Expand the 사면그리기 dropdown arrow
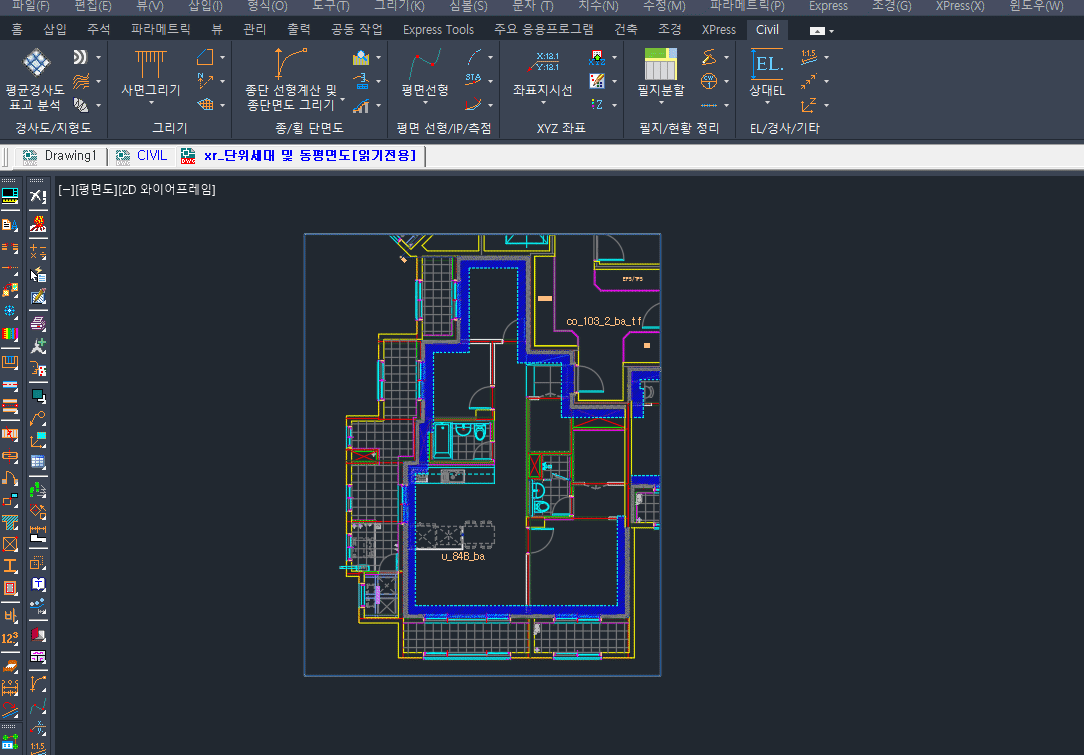The image size is (1084, 755). click(x=151, y=103)
